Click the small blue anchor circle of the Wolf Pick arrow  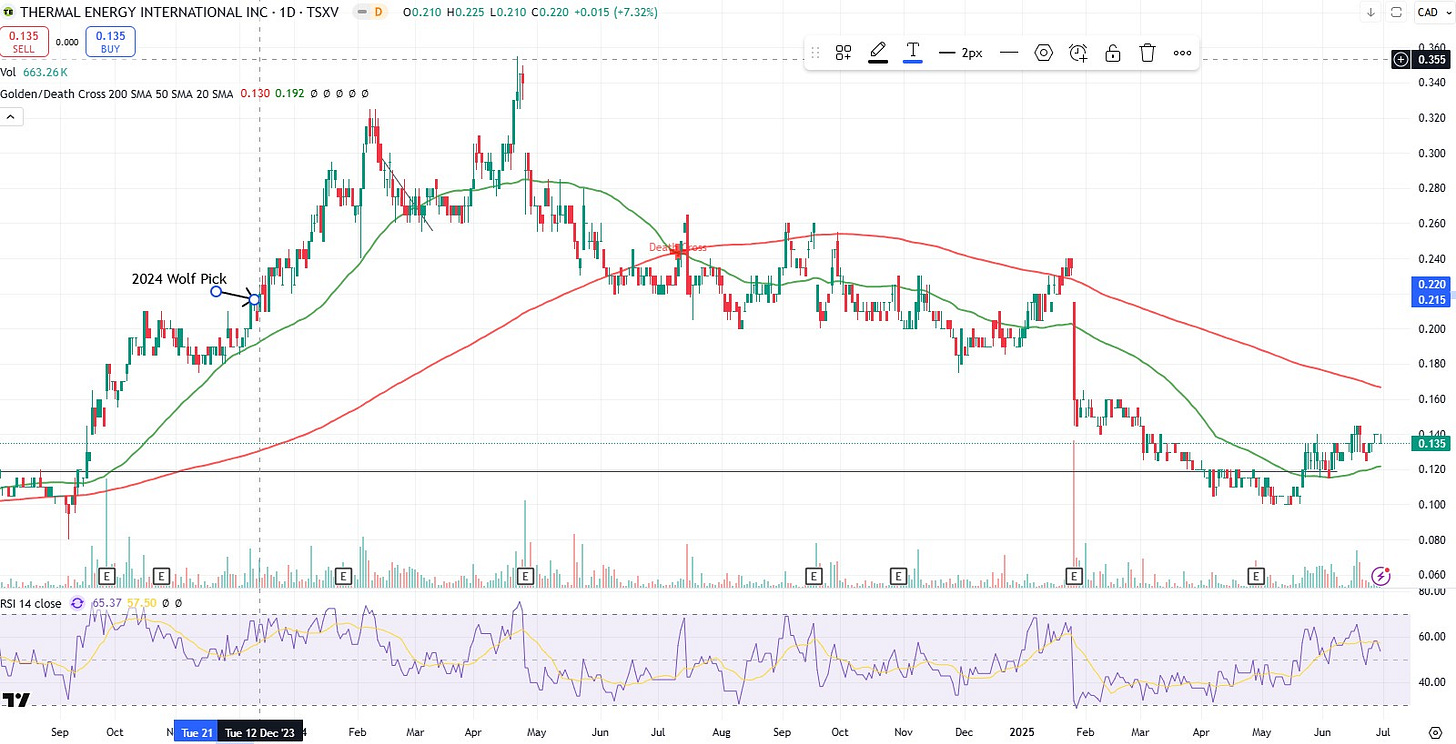(x=216, y=291)
